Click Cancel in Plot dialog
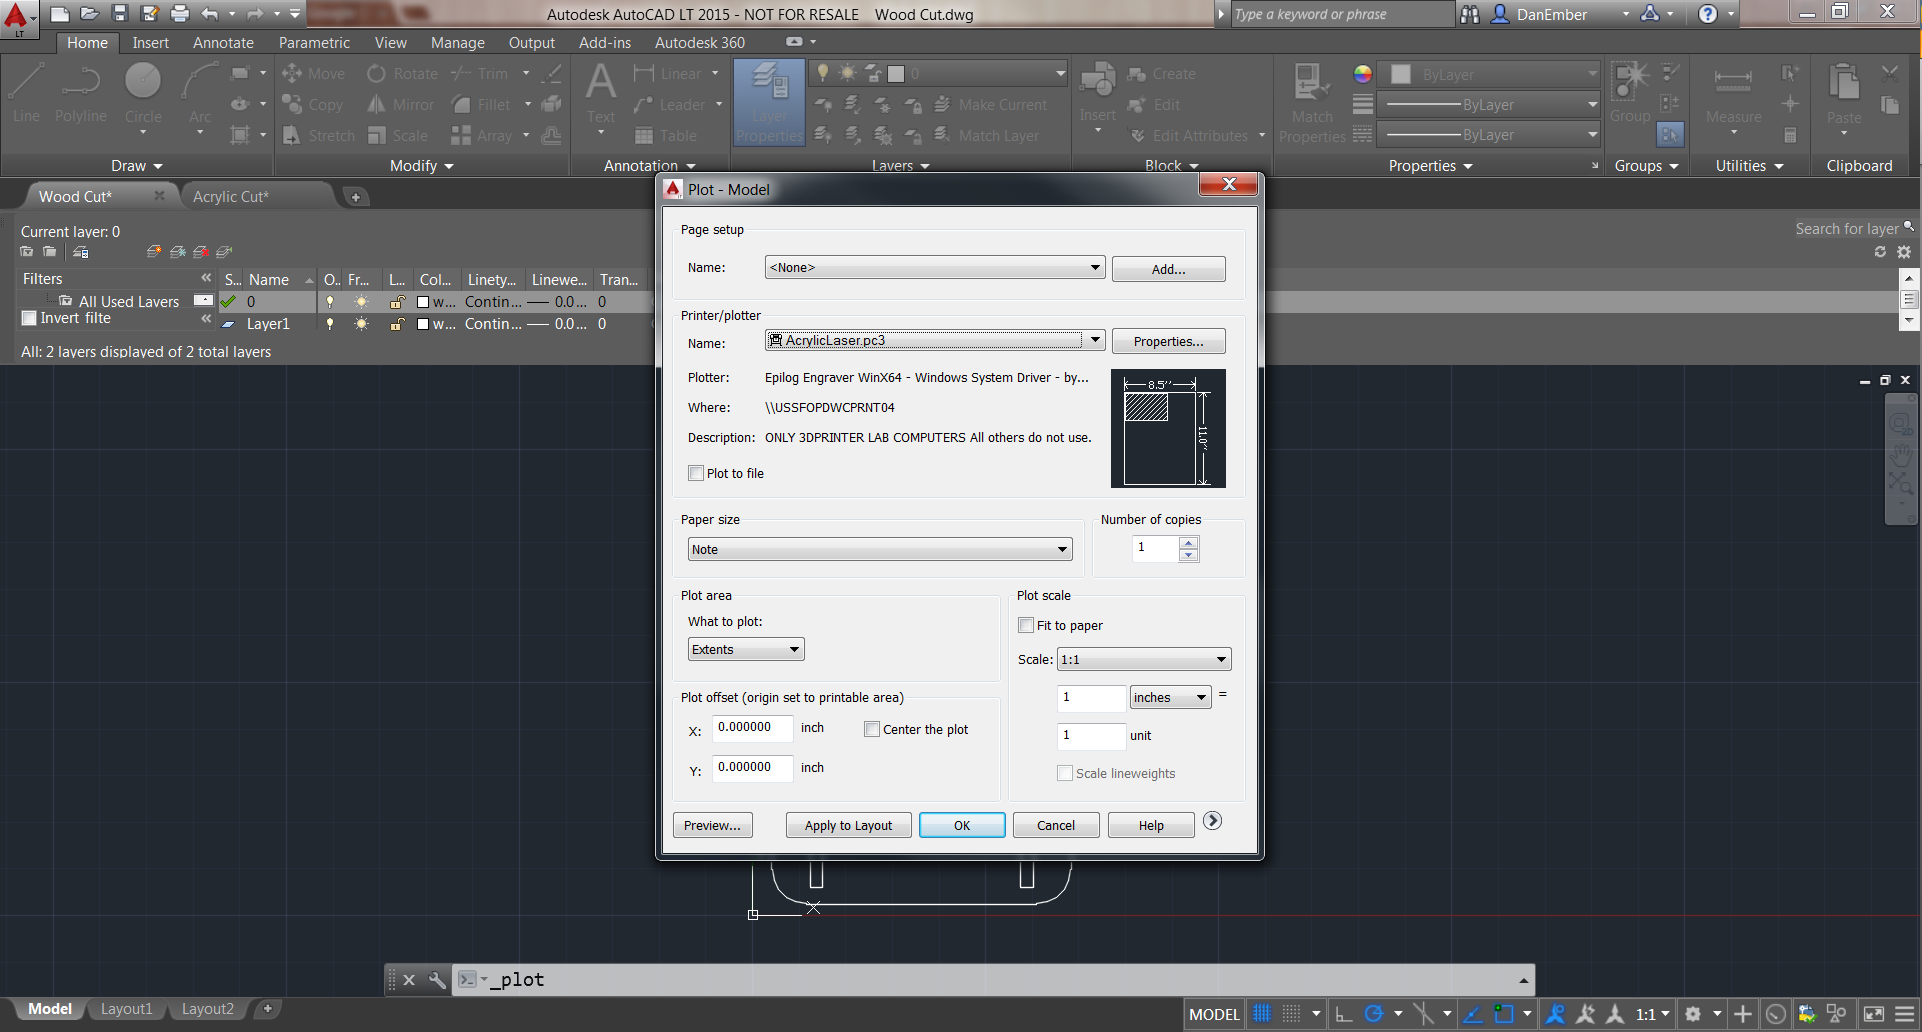 pos(1056,825)
